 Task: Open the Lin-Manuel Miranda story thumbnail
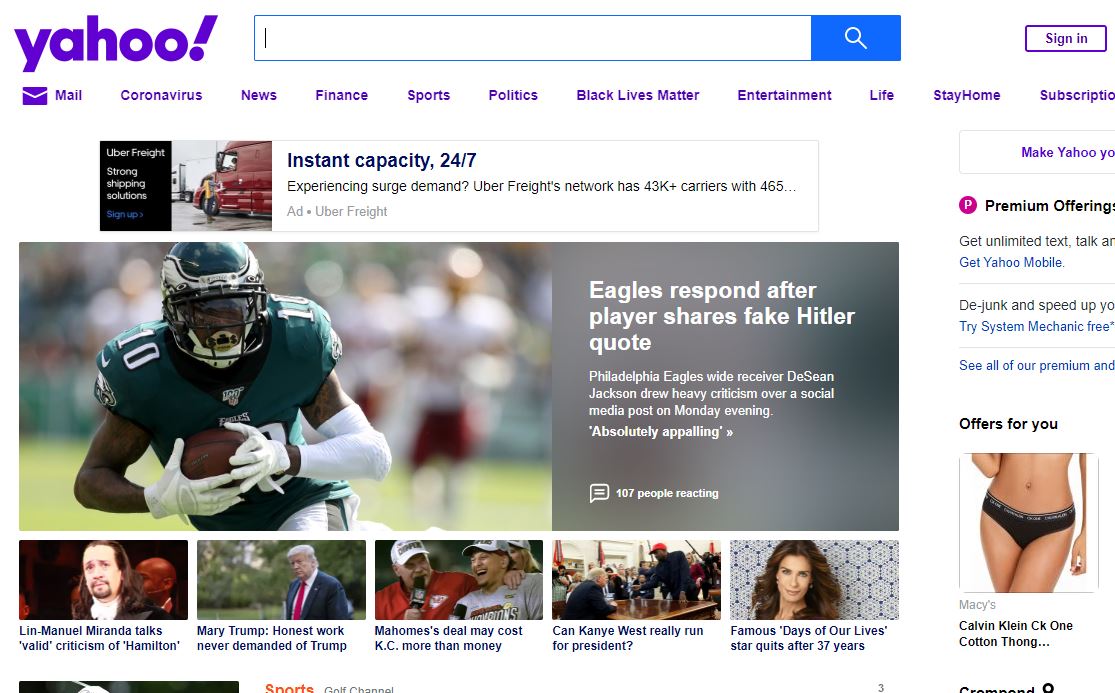(x=104, y=580)
